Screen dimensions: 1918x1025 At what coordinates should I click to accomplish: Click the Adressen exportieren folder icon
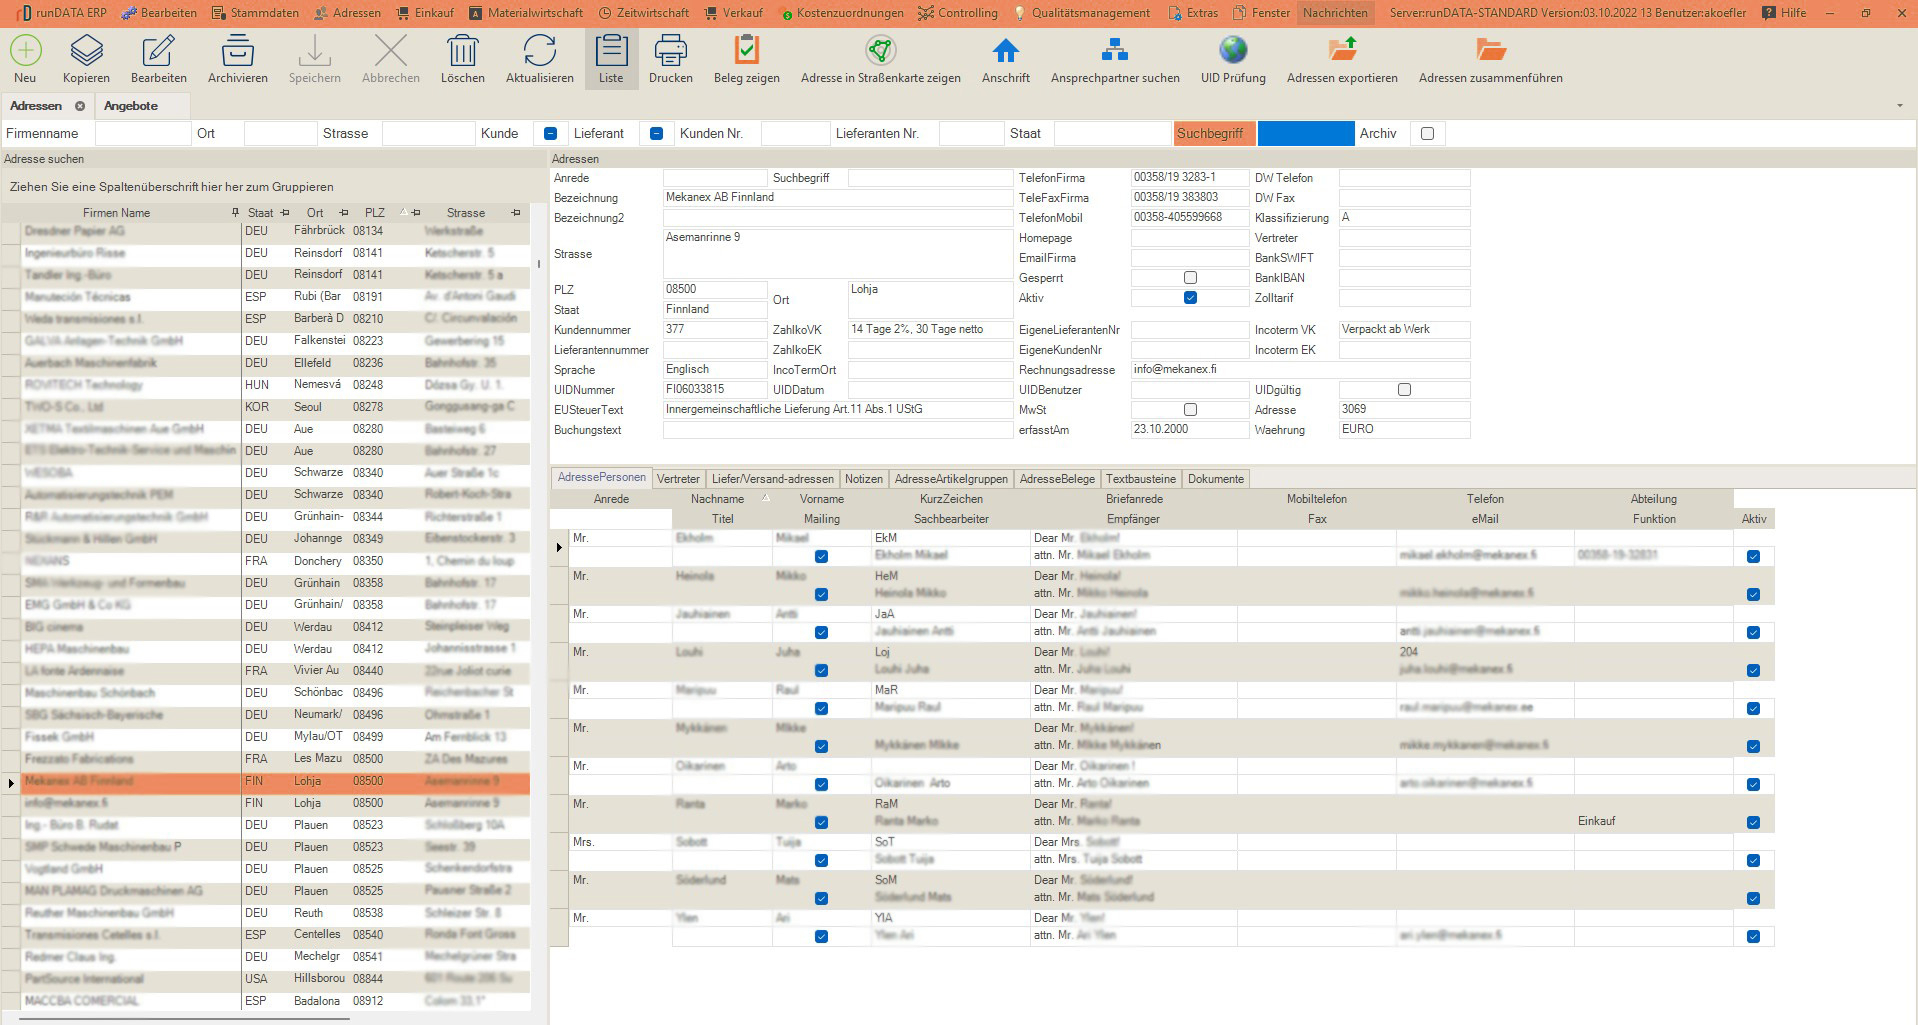[1342, 50]
